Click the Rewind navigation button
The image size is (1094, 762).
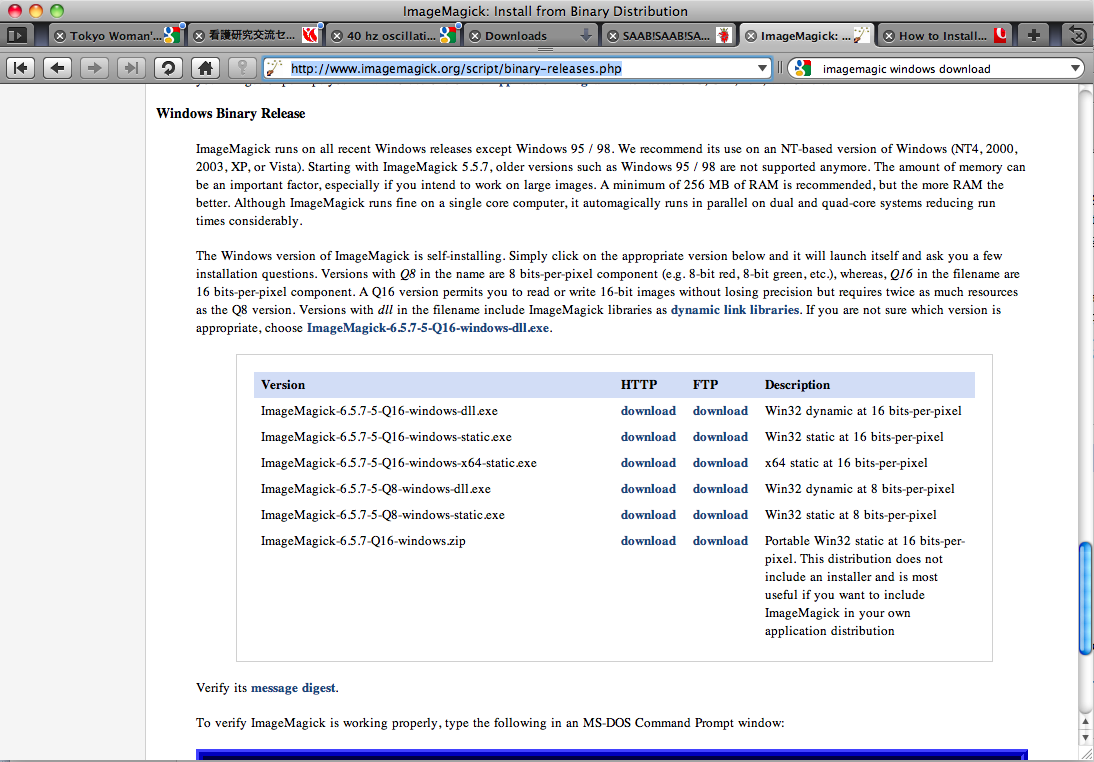(x=21, y=68)
